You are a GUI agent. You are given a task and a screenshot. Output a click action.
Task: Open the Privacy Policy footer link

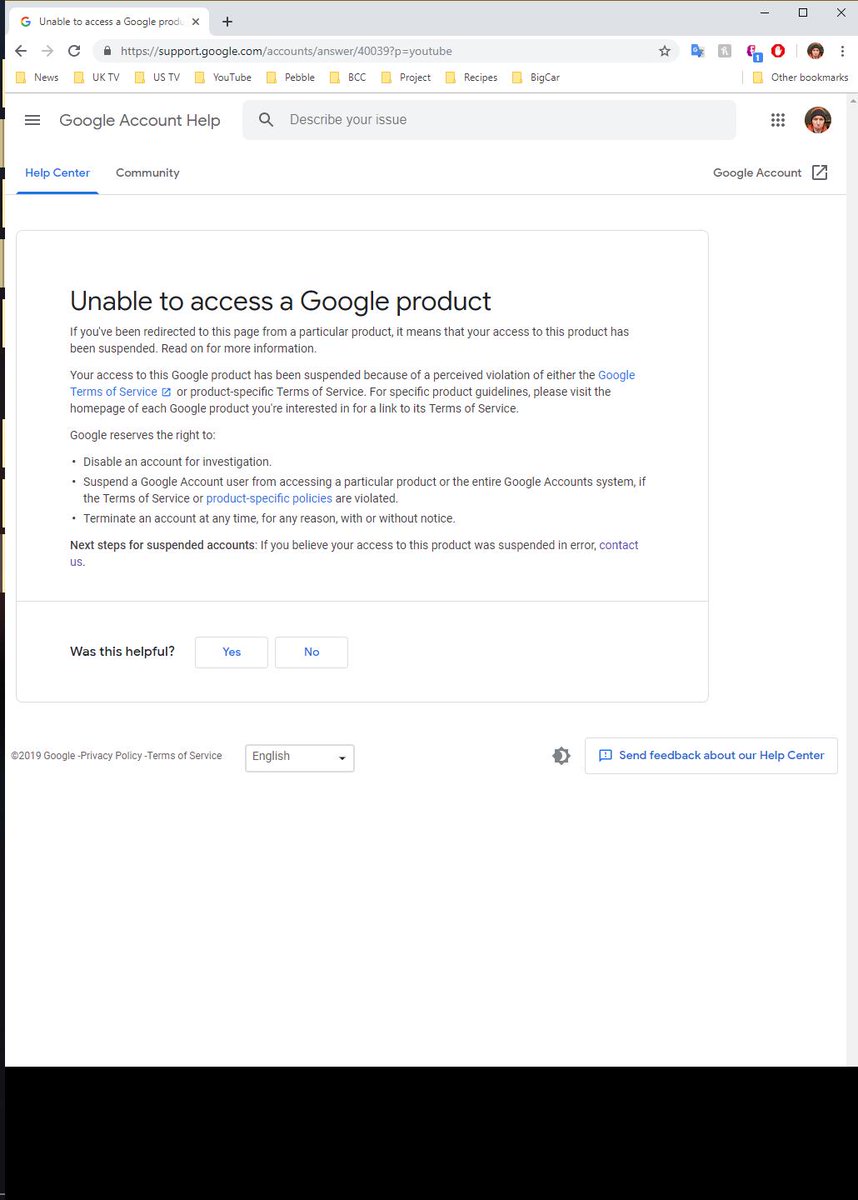coord(111,756)
